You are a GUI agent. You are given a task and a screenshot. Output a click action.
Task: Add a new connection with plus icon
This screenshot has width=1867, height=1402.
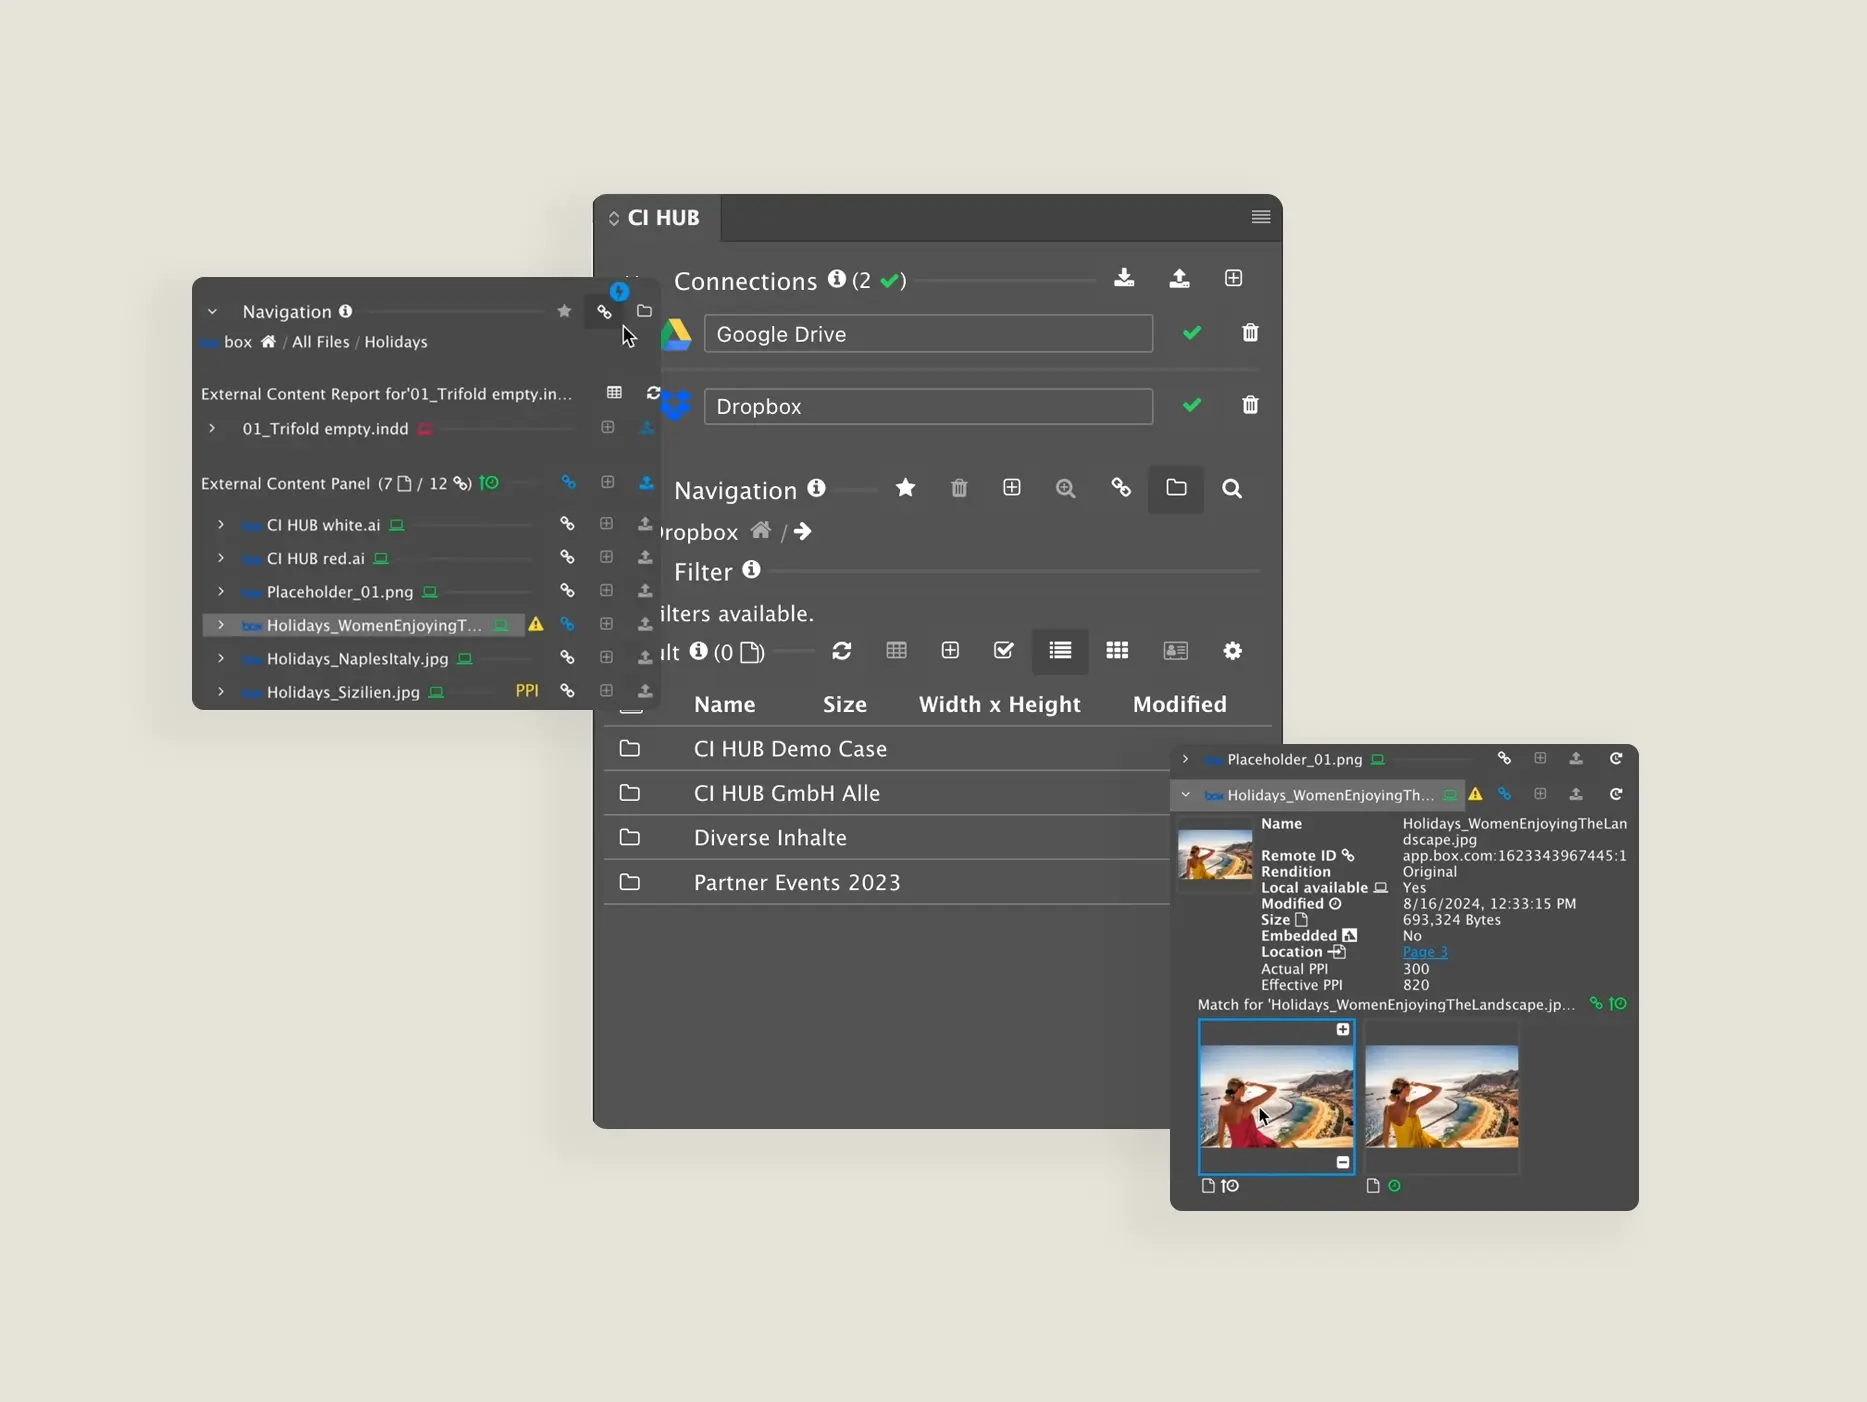[1233, 278]
